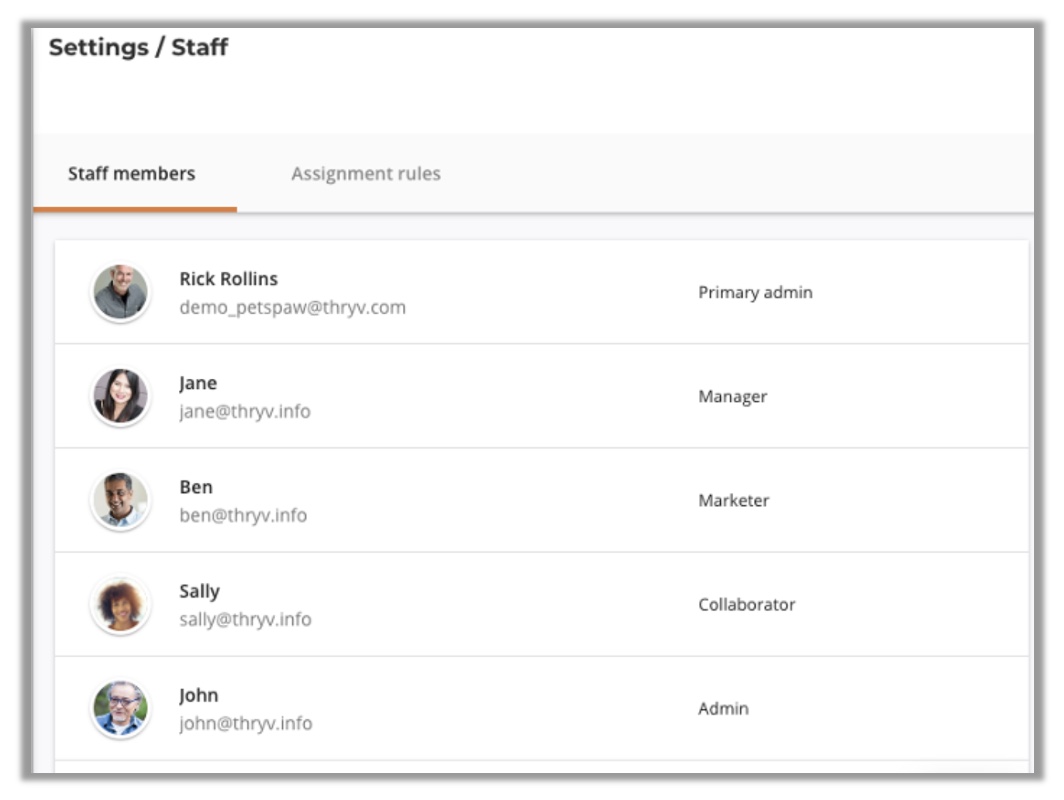The height and width of the screenshot is (800, 1064).
Task: Select the ben@thryv.info email text
Action: [x=243, y=516]
